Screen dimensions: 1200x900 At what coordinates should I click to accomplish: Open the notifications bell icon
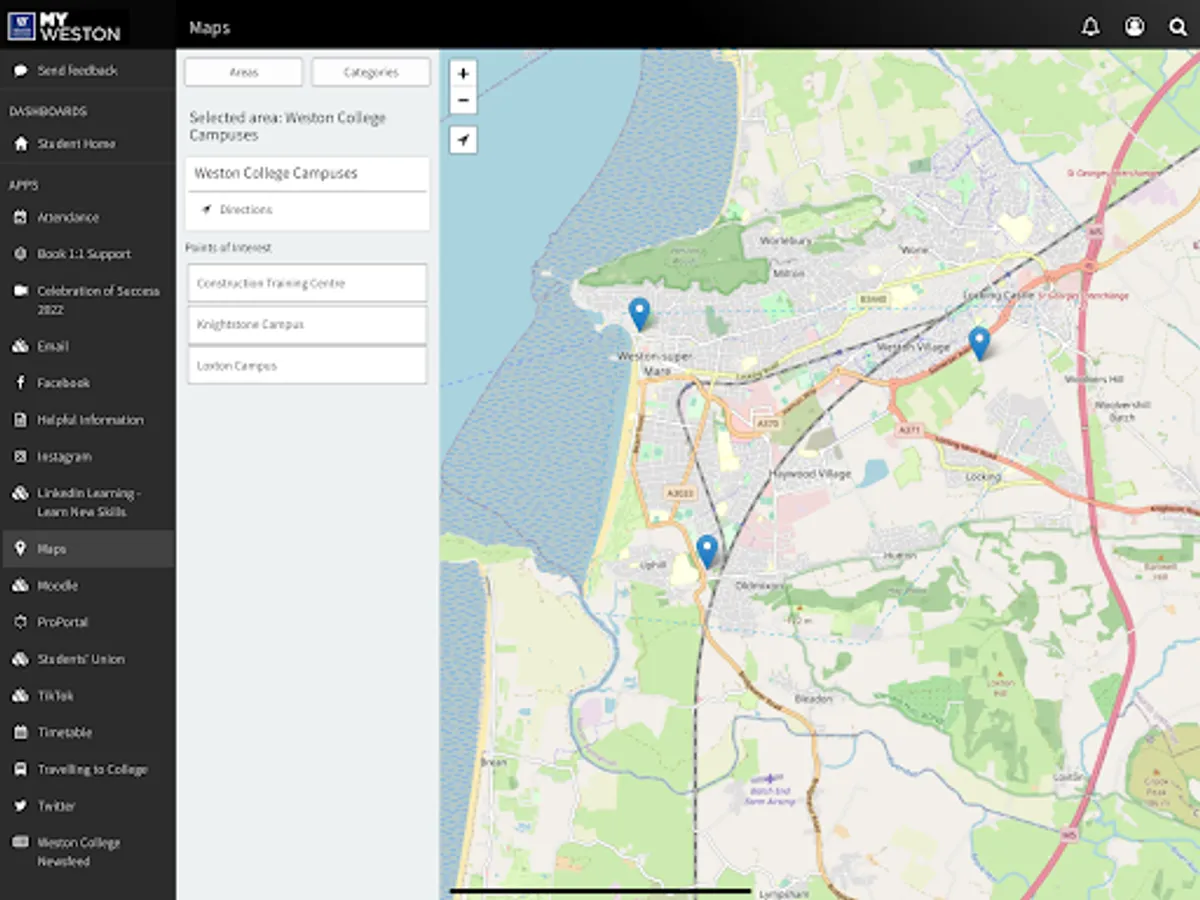pyautogui.click(x=1090, y=27)
